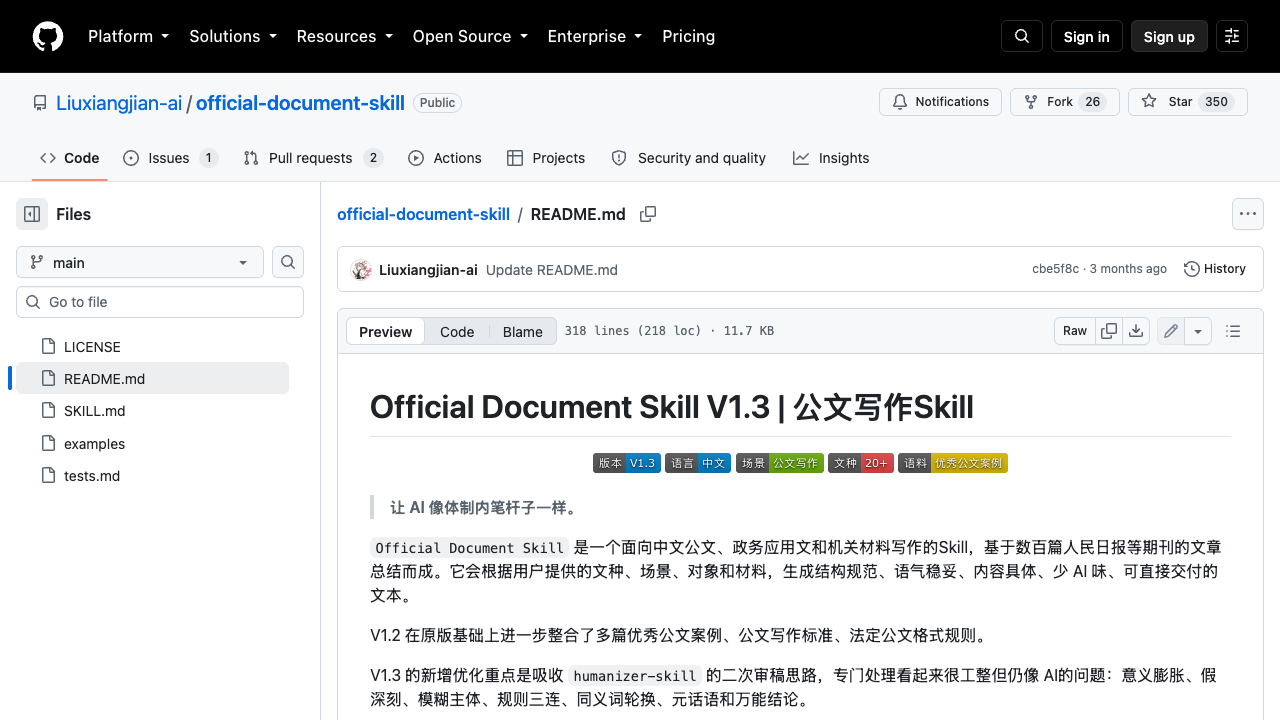Open LICENSE in file tree
Image resolution: width=1280 pixels, height=720 pixels.
click(x=152, y=347)
